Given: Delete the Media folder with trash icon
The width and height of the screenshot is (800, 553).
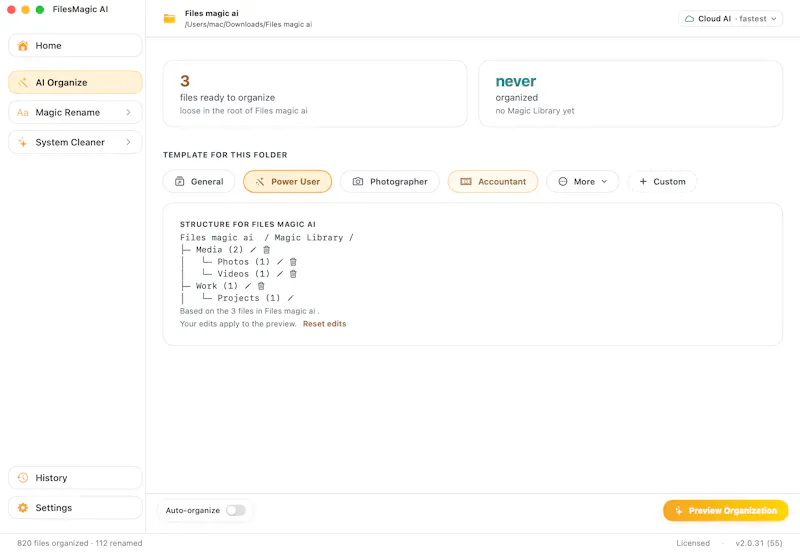Looking at the screenshot, I should click(x=266, y=249).
